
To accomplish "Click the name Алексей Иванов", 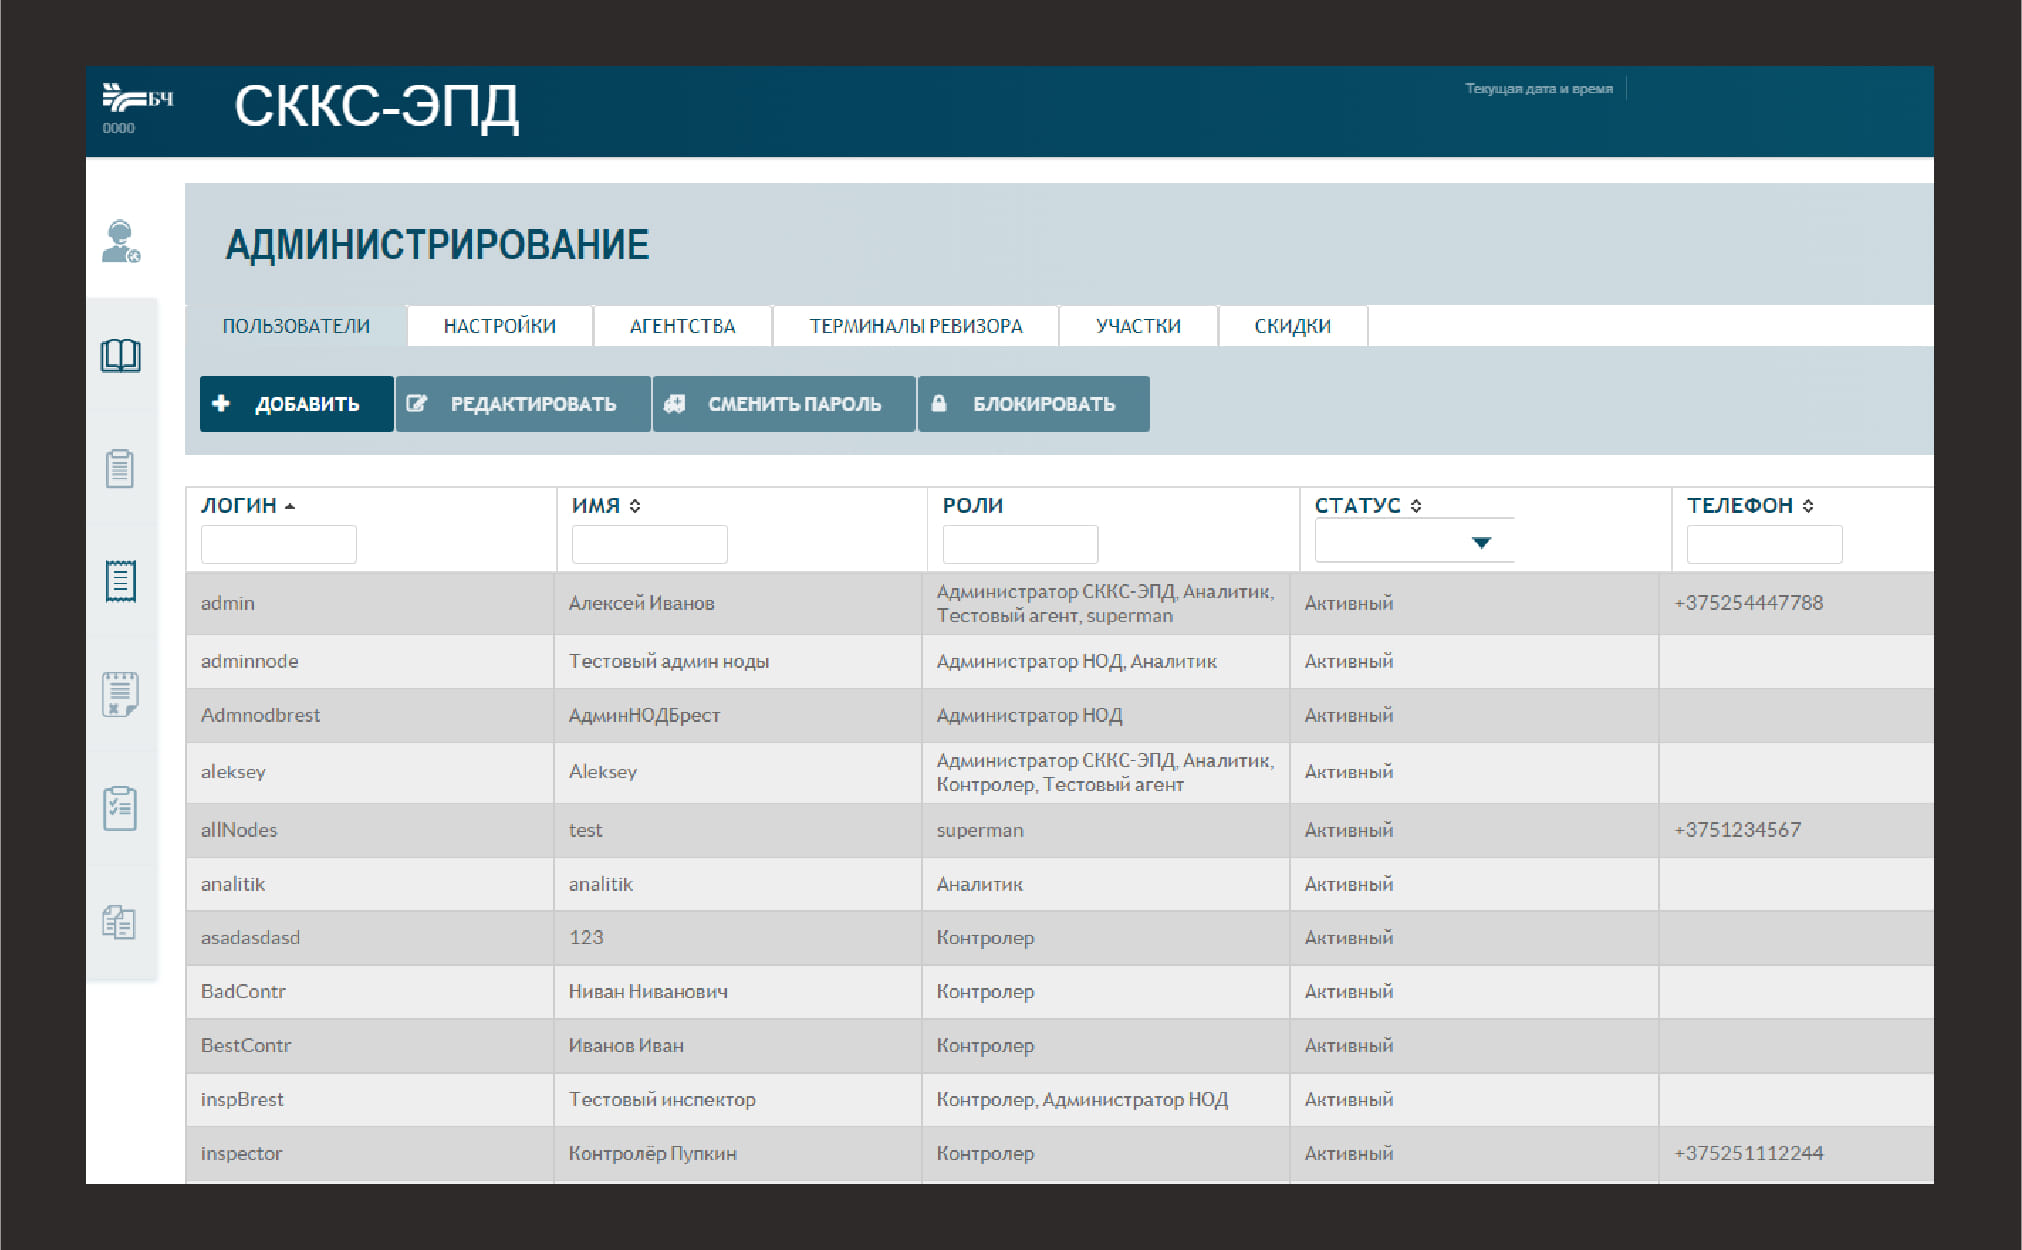I will (x=642, y=603).
